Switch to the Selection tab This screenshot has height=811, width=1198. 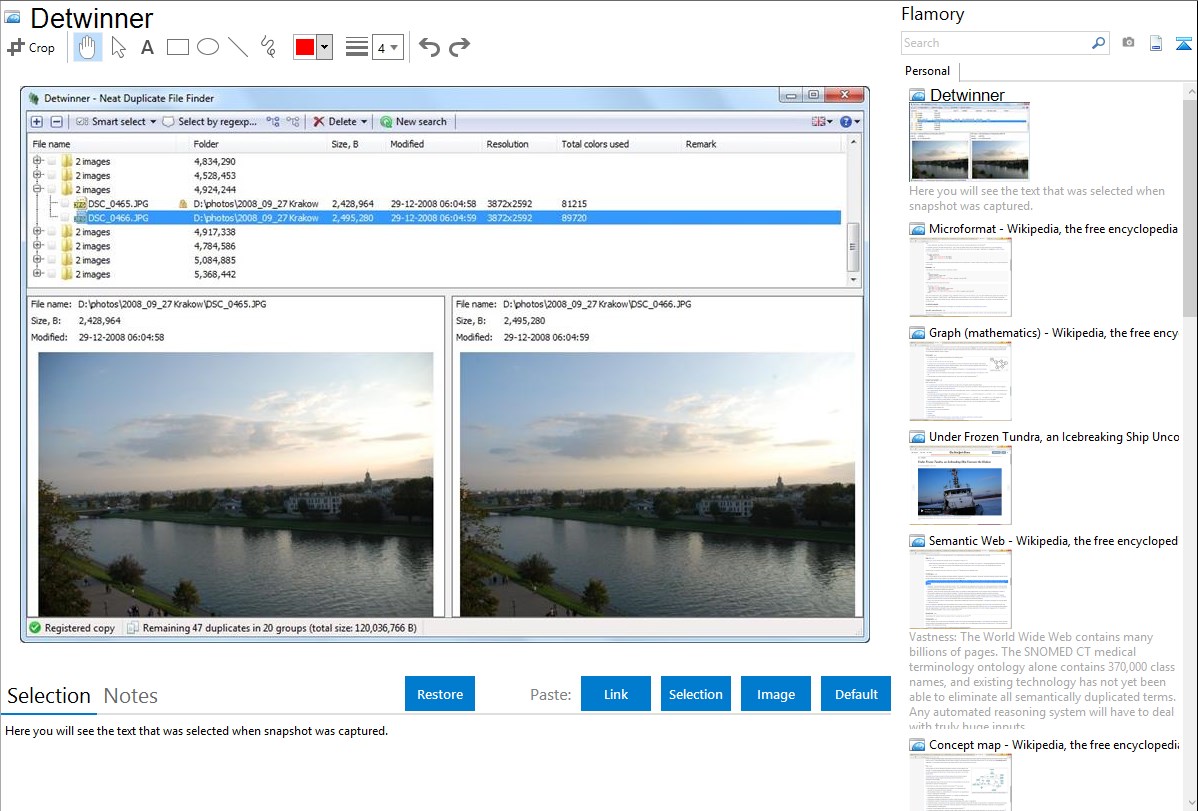pyautogui.click(x=49, y=696)
